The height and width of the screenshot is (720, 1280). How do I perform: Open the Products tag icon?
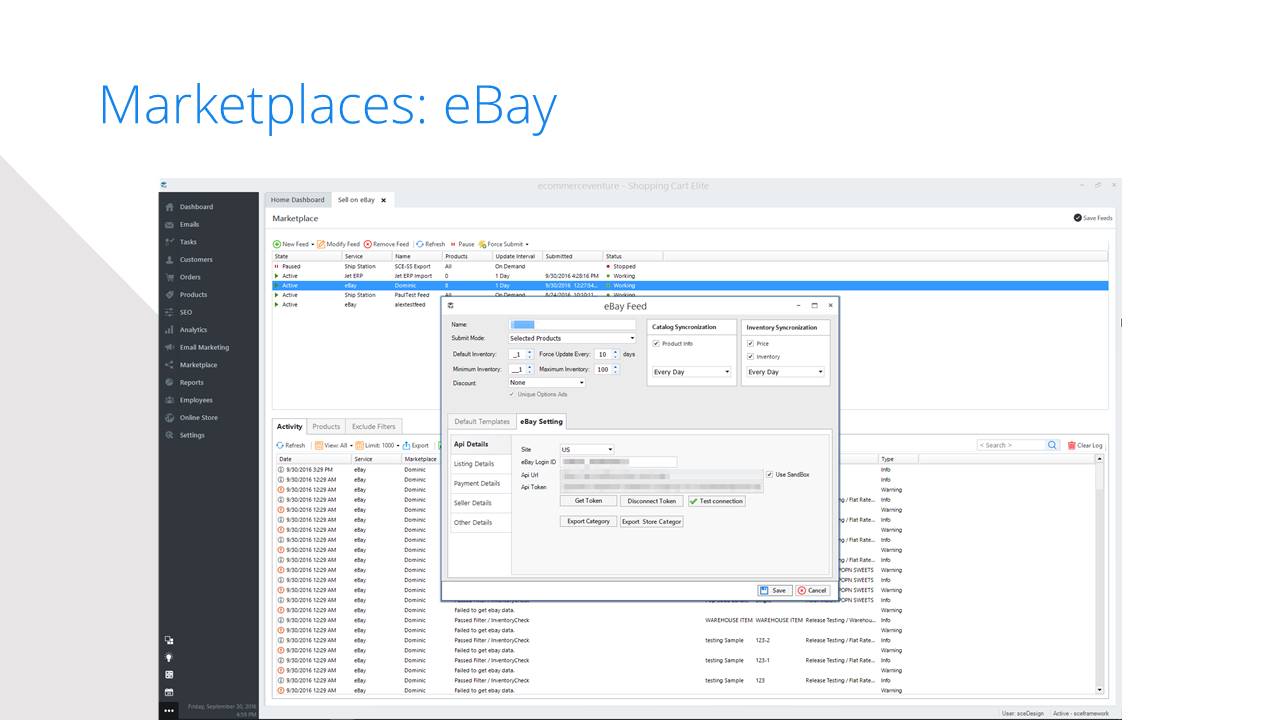(x=169, y=295)
